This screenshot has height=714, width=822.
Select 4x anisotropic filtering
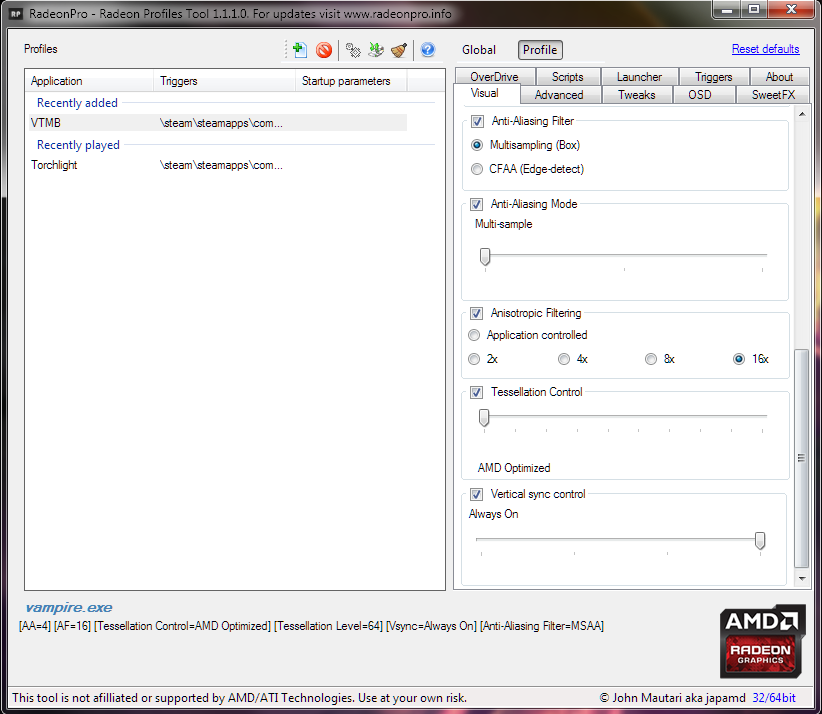564,359
